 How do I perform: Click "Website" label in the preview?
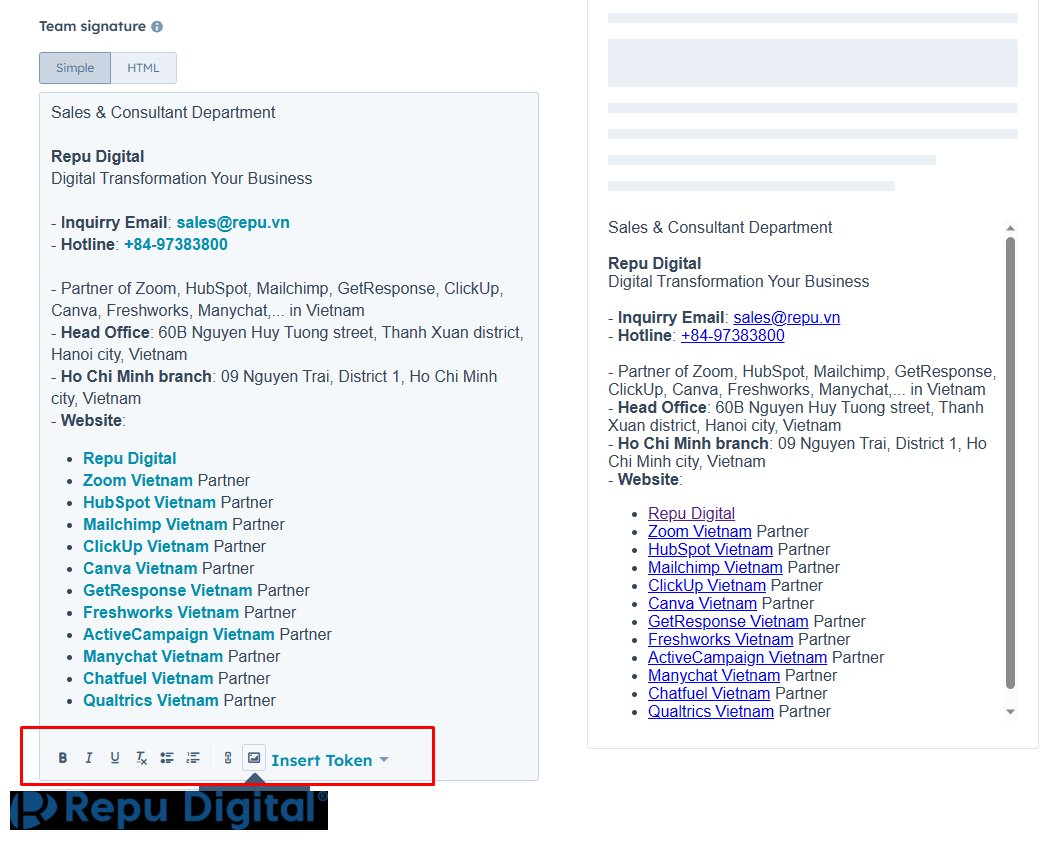tap(648, 479)
